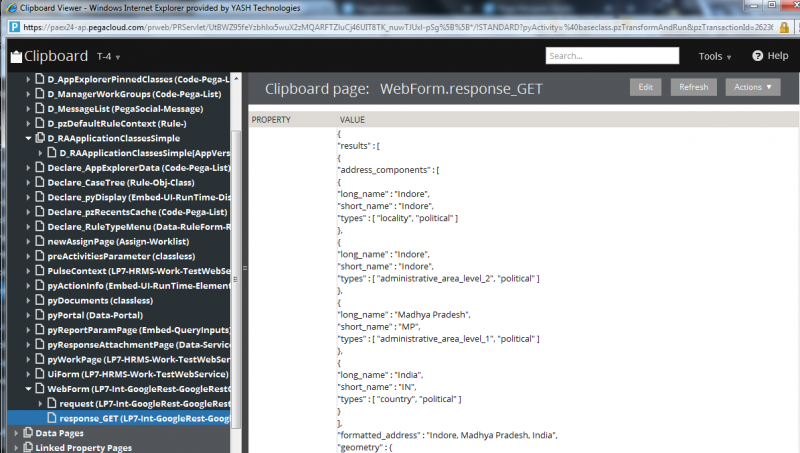
Task: Select Declare_pyDisplay page
Action: [139, 197]
